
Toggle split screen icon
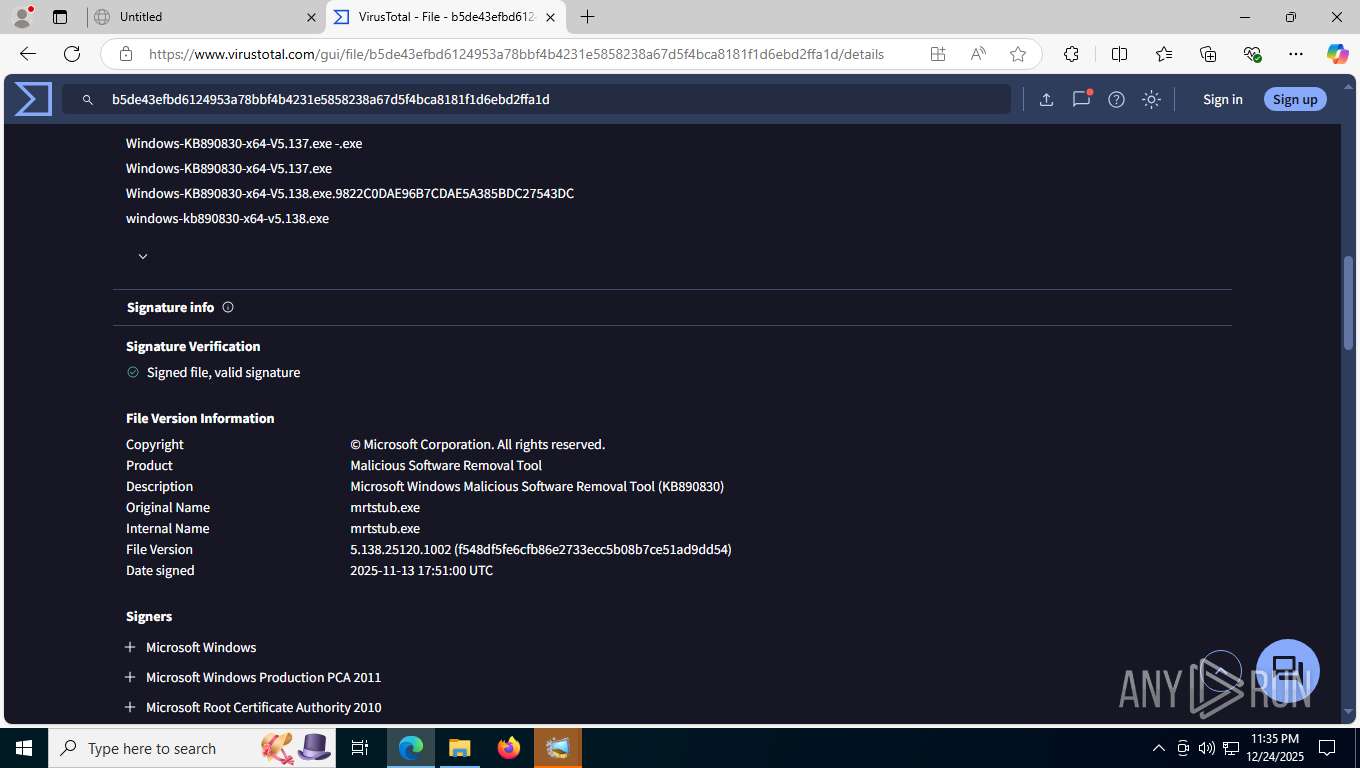coord(1120,54)
